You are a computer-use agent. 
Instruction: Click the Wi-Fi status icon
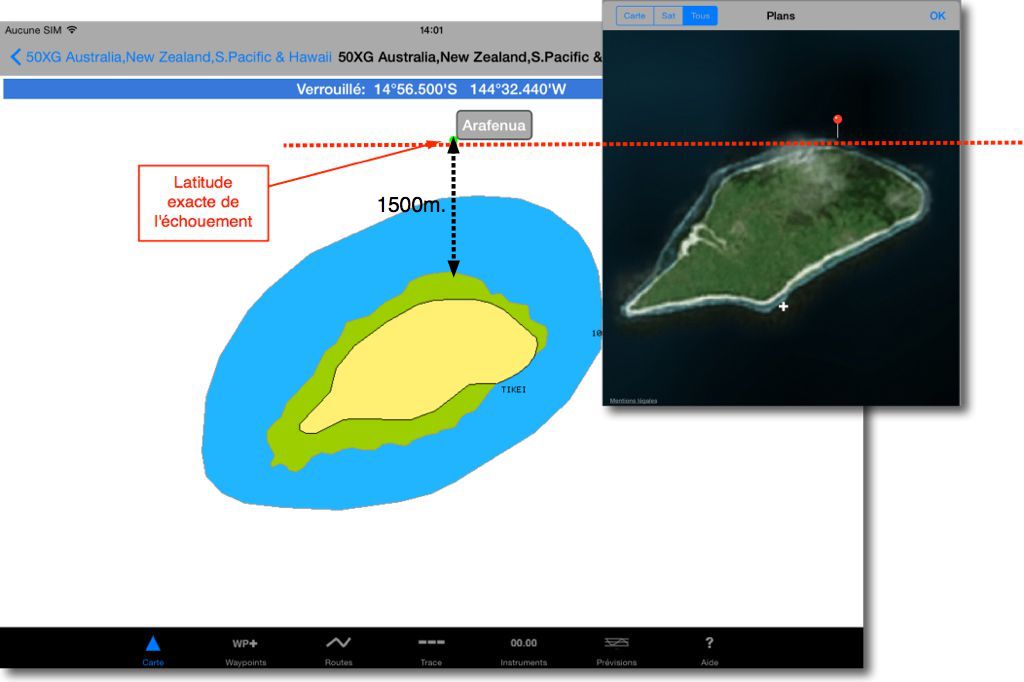point(72,30)
